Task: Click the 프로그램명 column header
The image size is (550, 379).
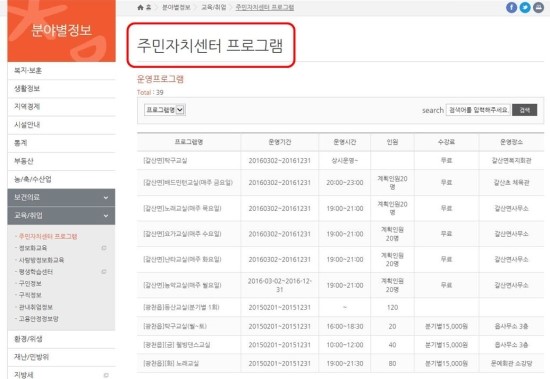Action: [x=189, y=142]
